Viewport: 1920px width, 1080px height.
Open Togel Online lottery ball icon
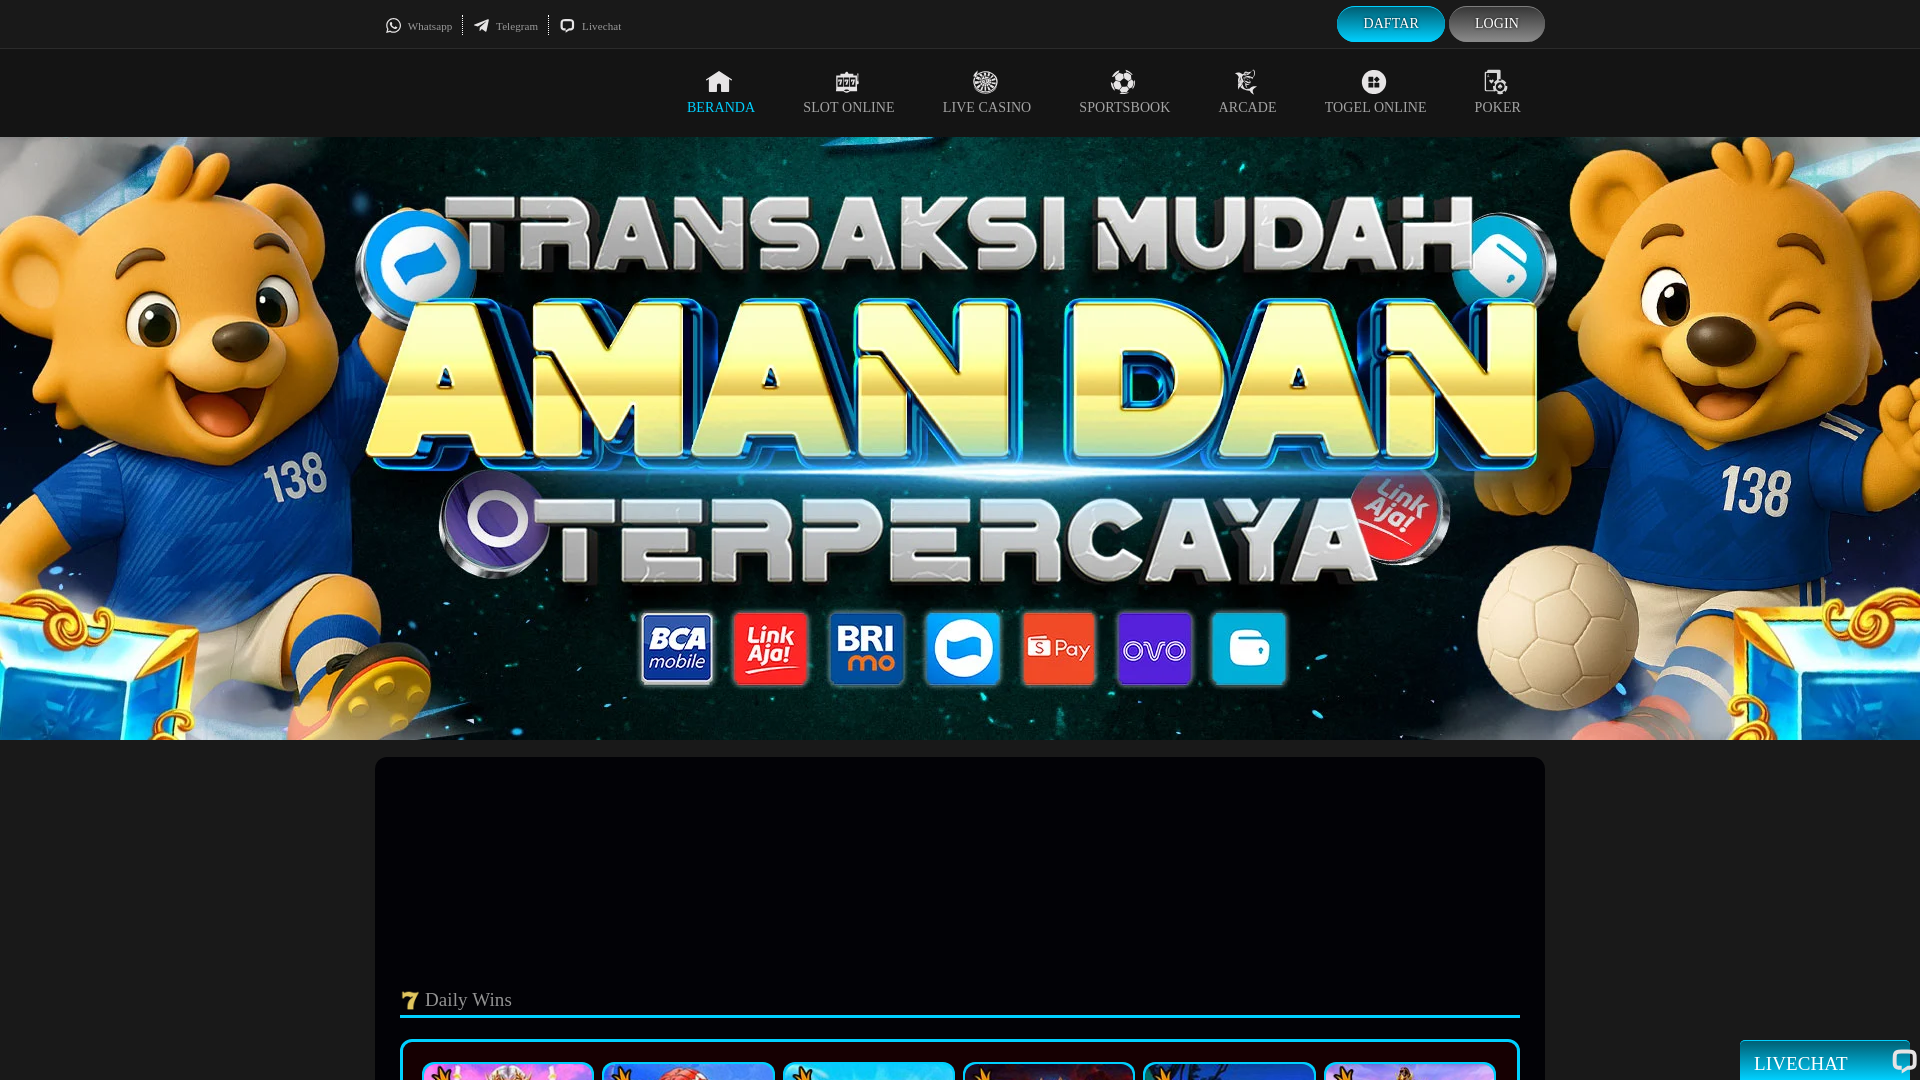pos(1374,82)
